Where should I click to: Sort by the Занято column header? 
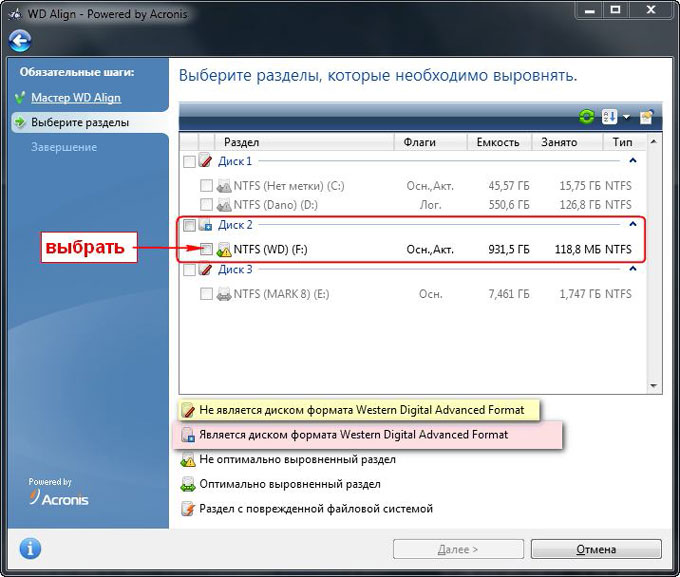[567, 142]
